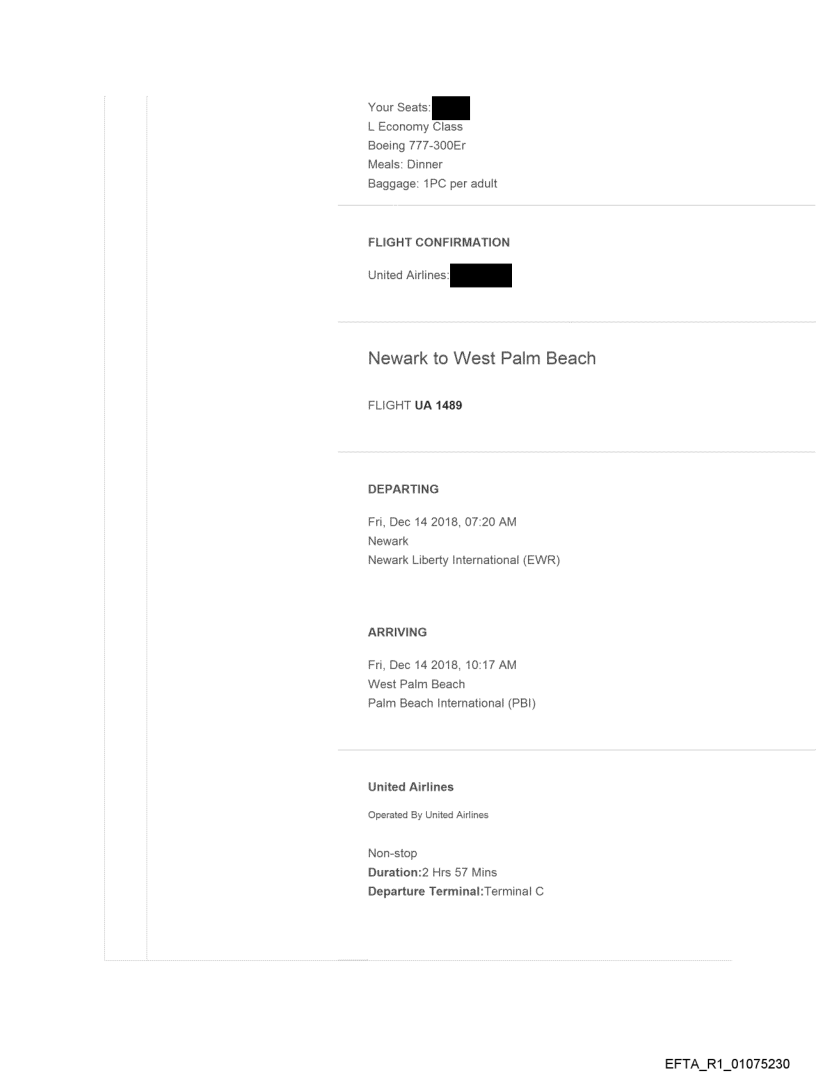Click the "Baggage: 1PC per adult" line
Screen dimensions: 816x1073
point(431,183)
